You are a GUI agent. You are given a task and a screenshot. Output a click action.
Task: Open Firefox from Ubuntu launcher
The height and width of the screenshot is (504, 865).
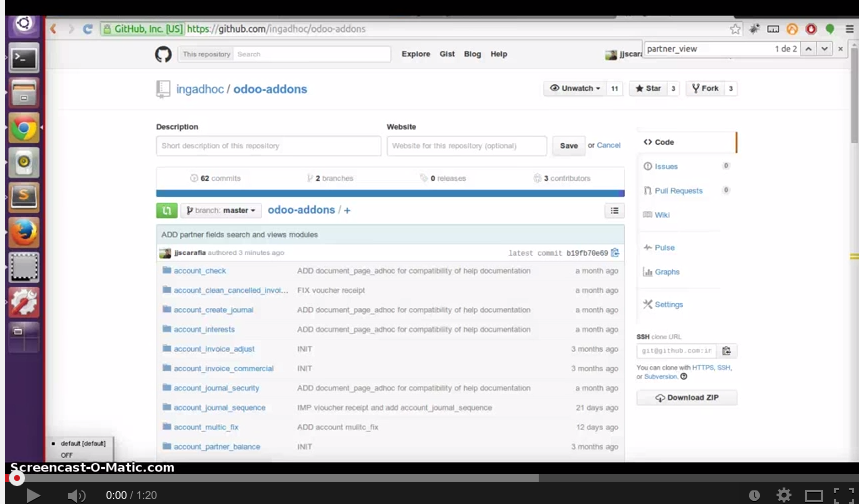pos(24,232)
